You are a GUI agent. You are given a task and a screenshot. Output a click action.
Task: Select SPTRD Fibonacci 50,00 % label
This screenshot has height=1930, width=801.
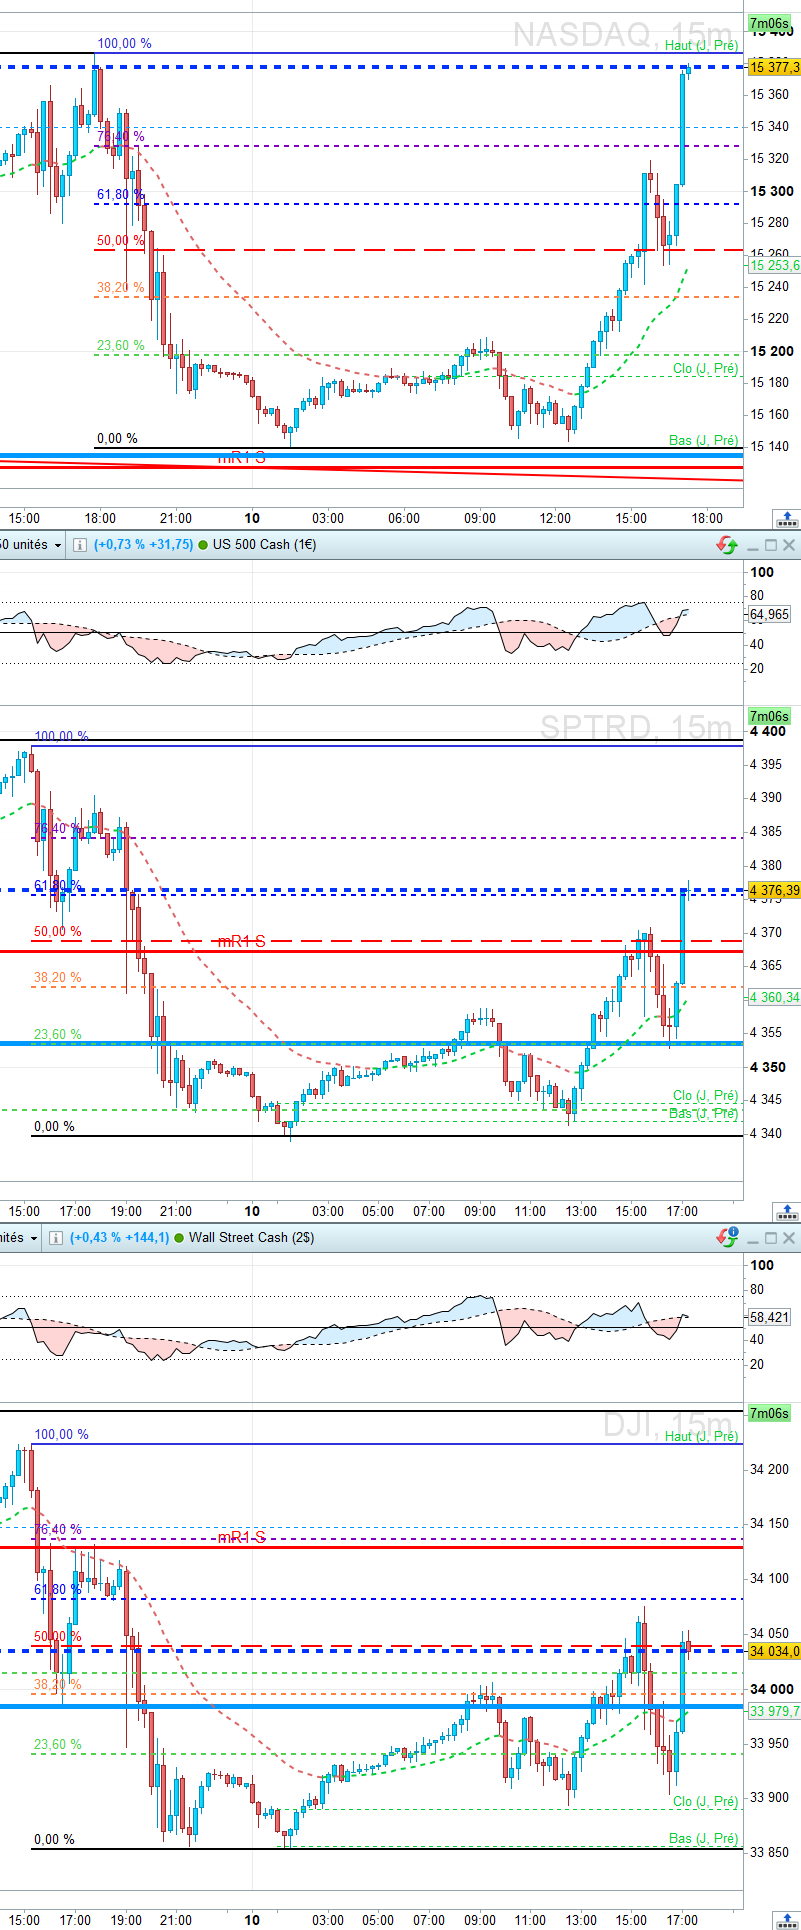(x=58, y=931)
